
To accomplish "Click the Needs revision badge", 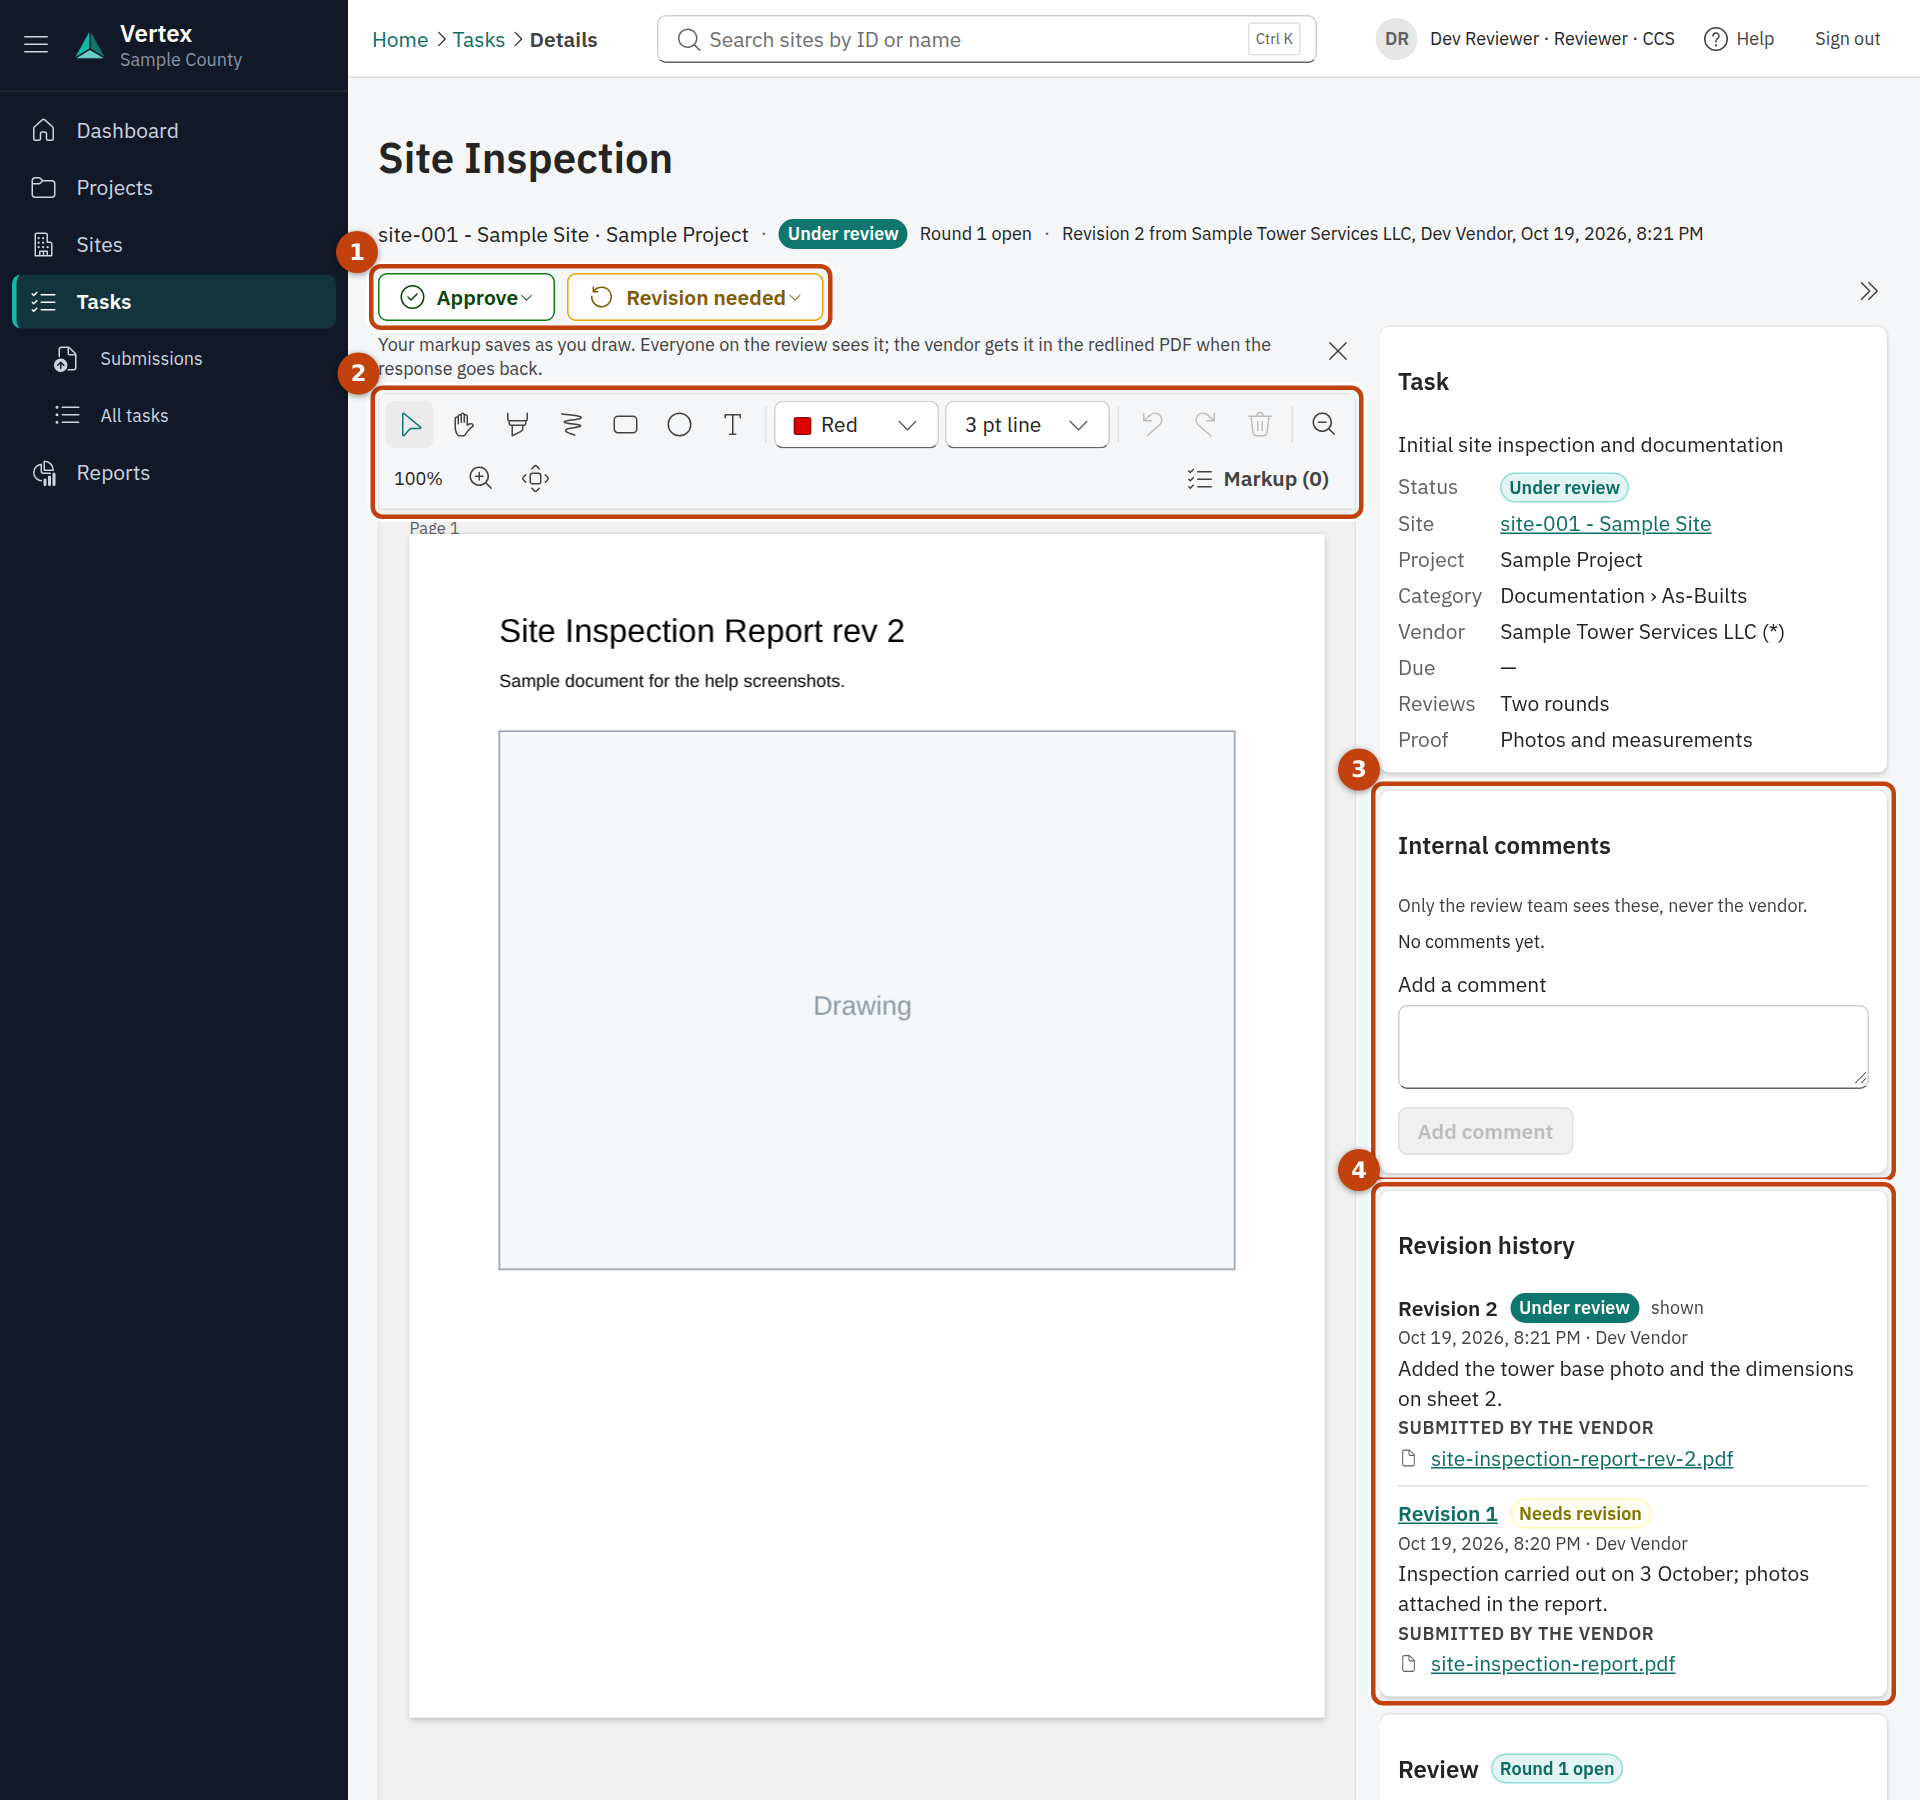I will [1579, 1514].
